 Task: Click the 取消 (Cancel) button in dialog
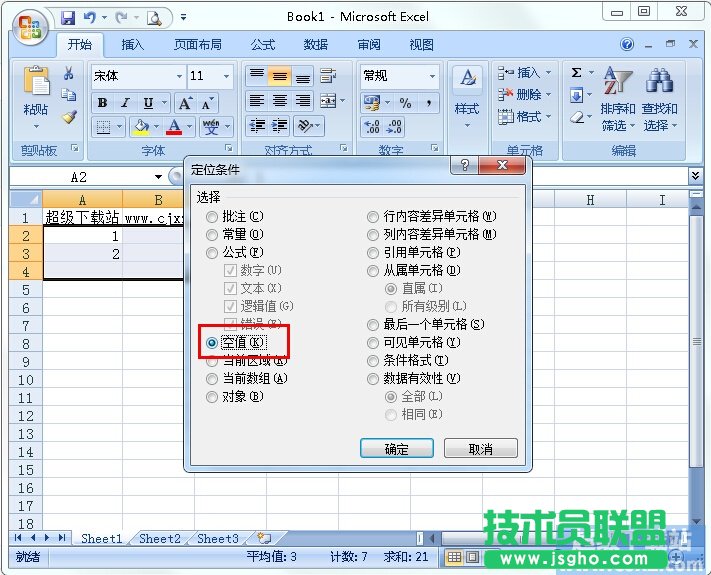[x=480, y=449]
